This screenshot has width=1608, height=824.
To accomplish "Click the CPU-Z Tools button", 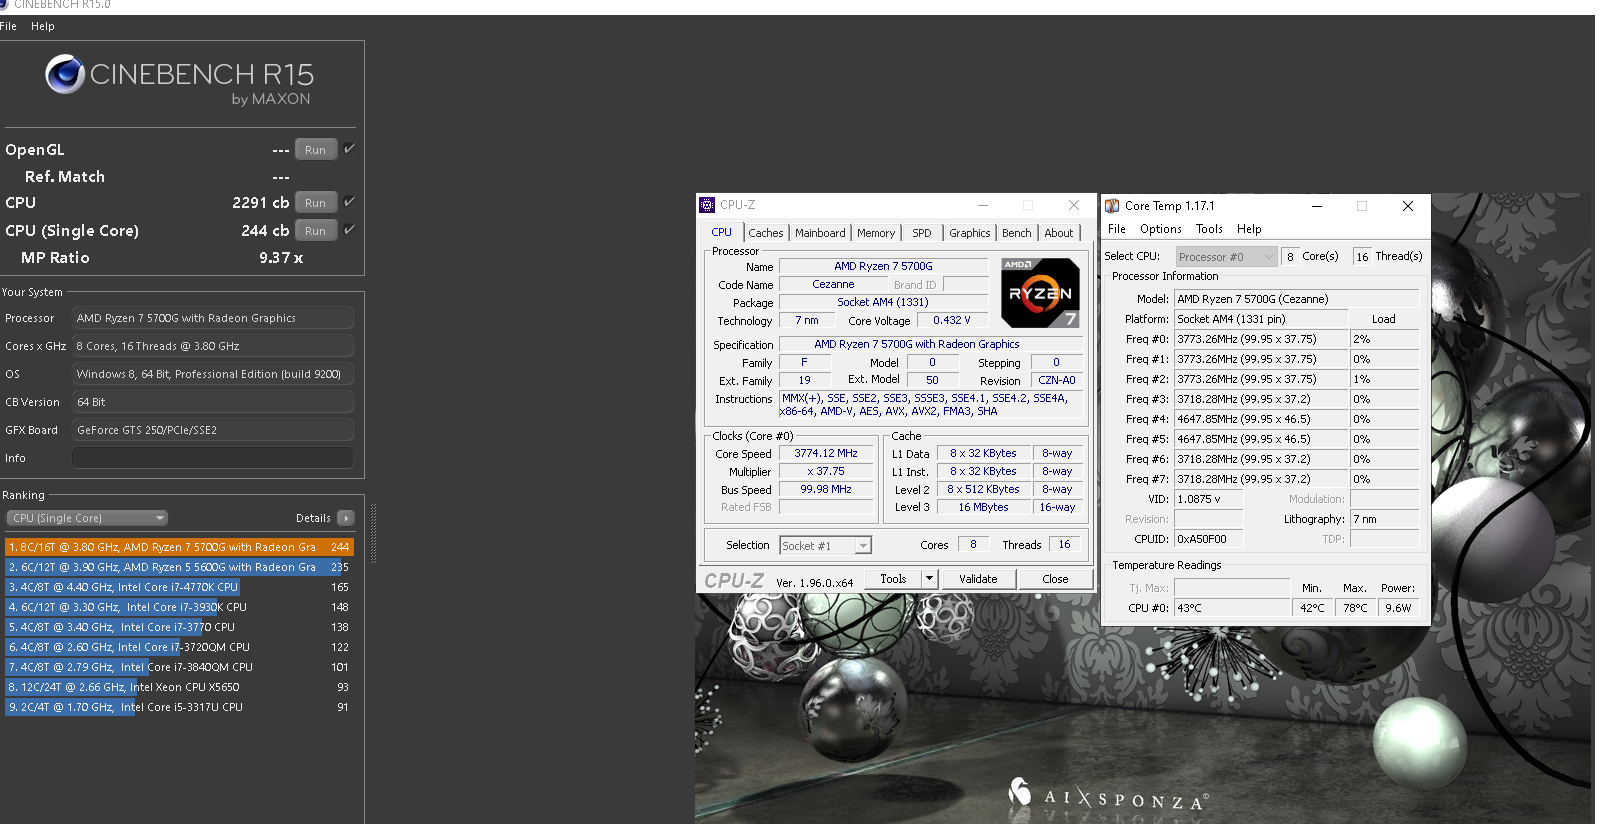I will 893,579.
